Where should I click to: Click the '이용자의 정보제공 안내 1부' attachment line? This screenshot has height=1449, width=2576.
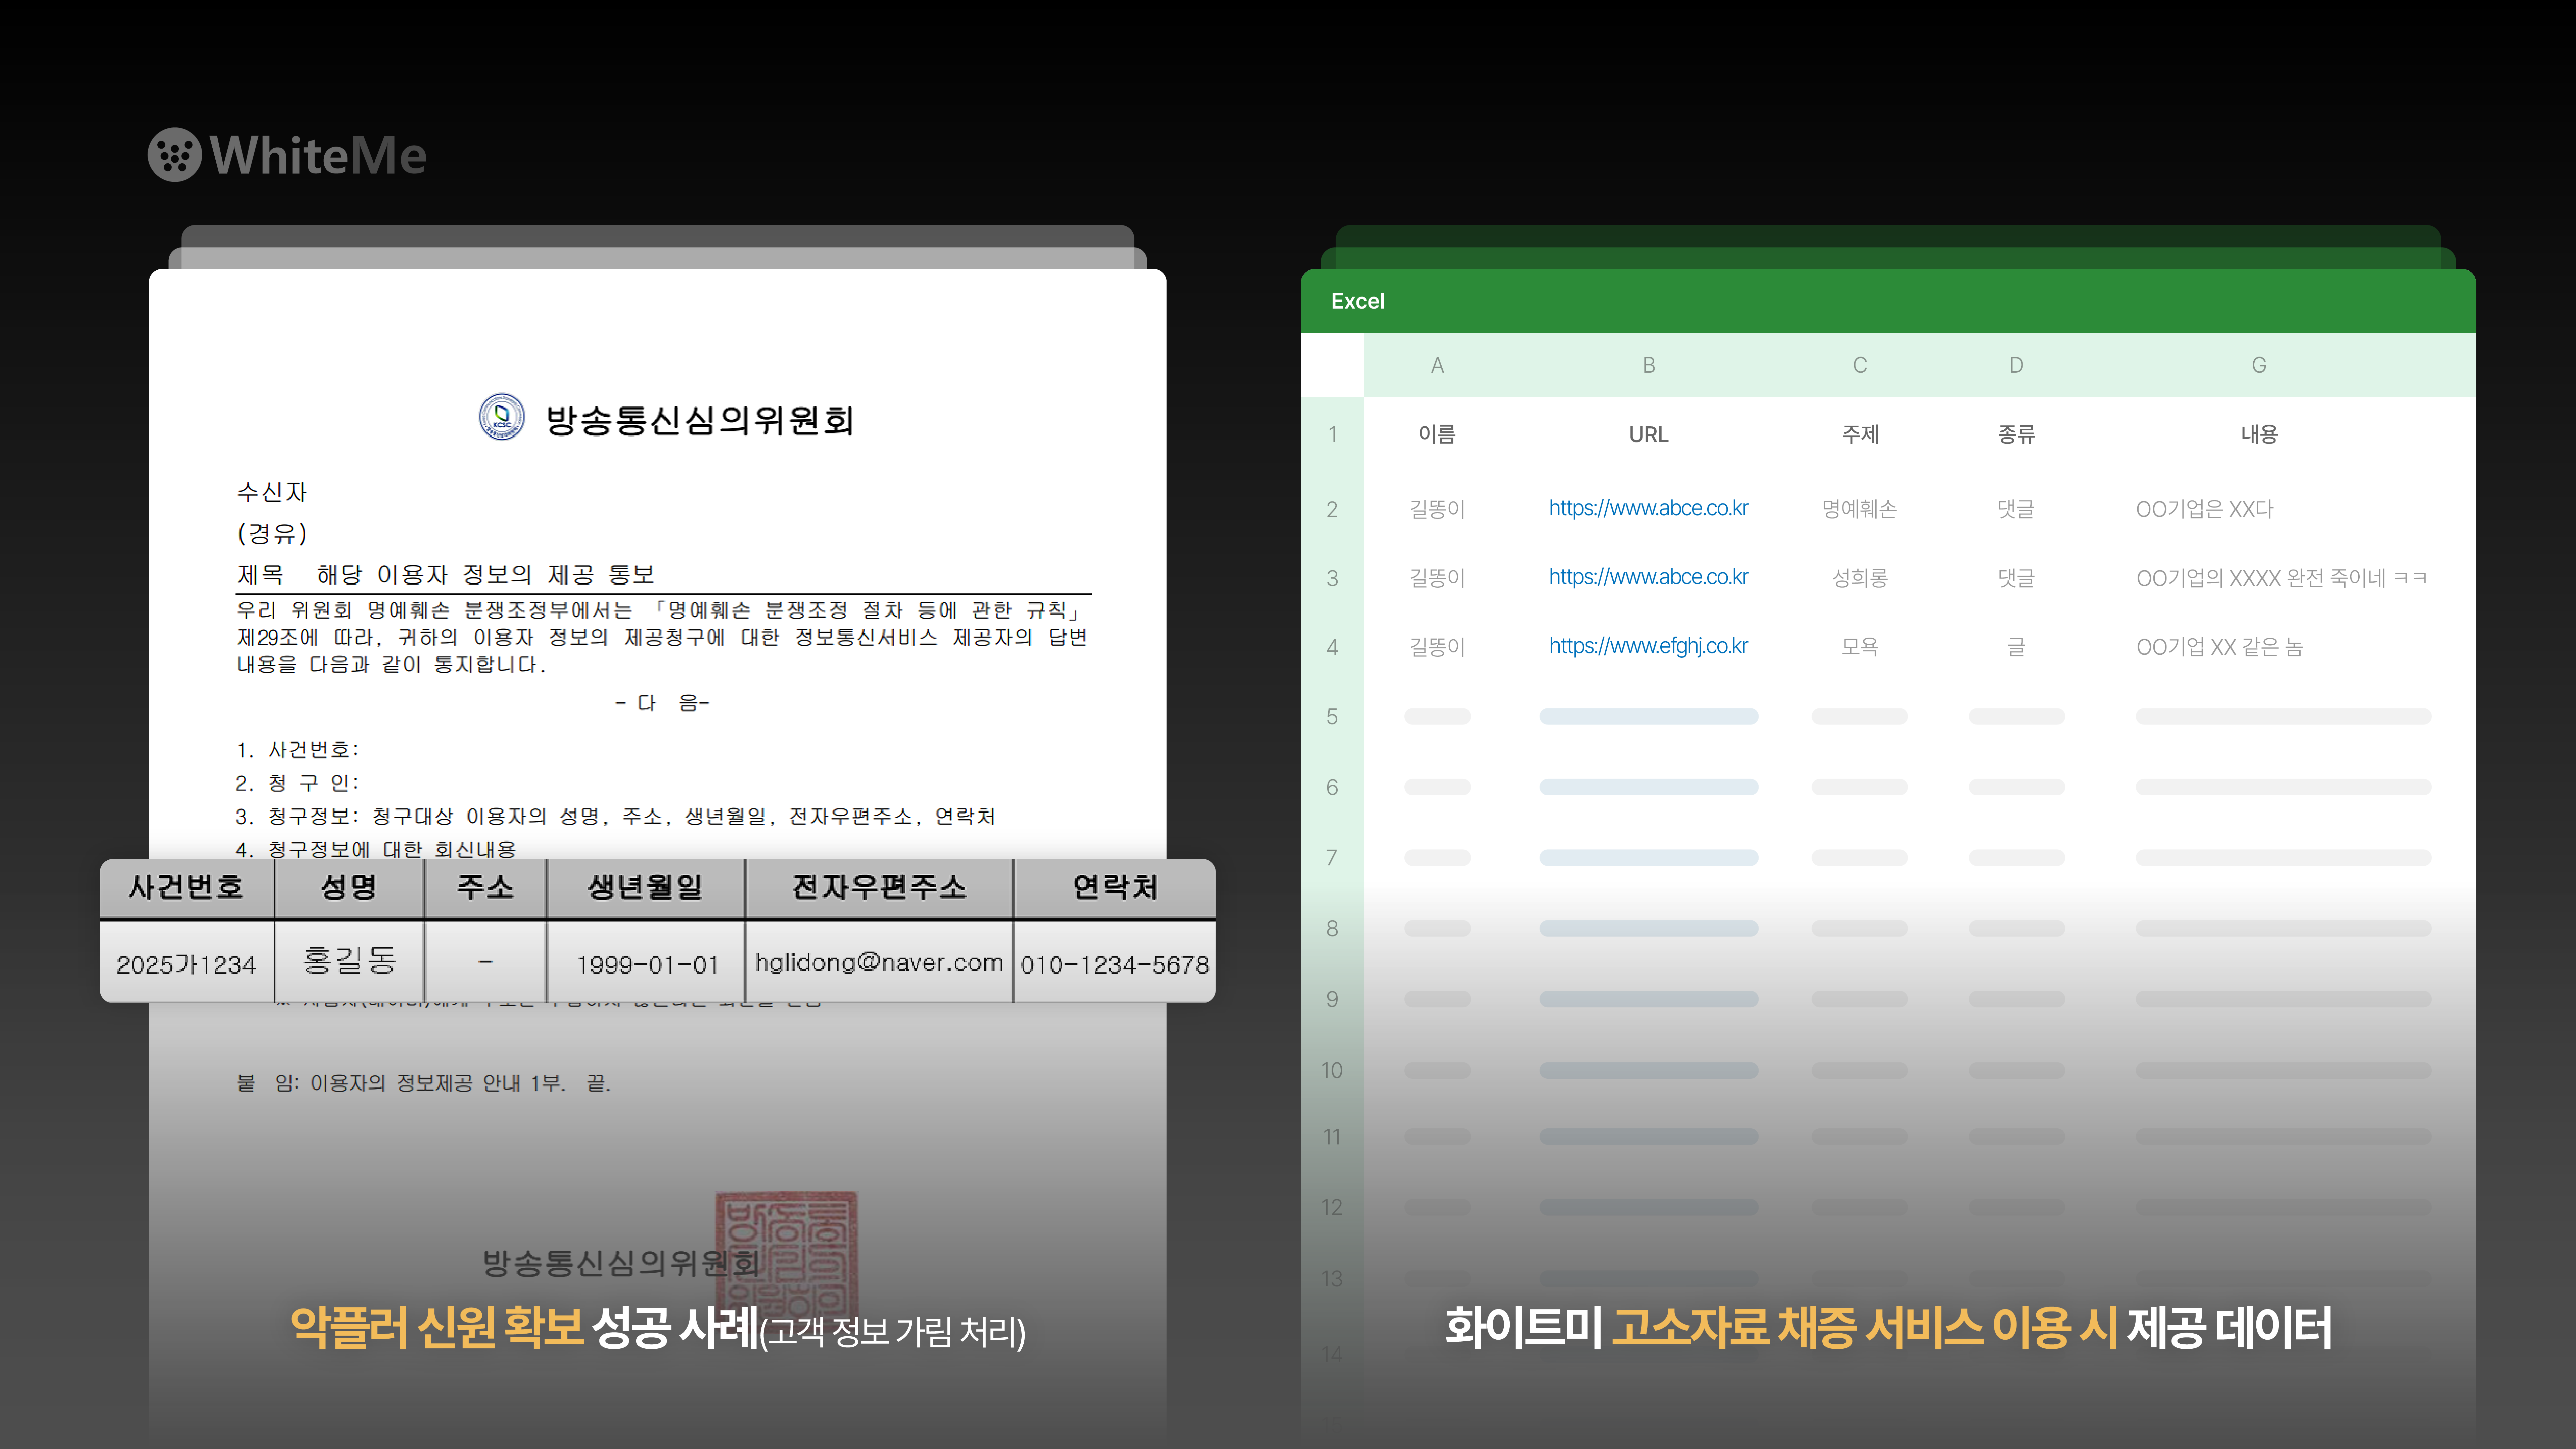pos(424,1083)
